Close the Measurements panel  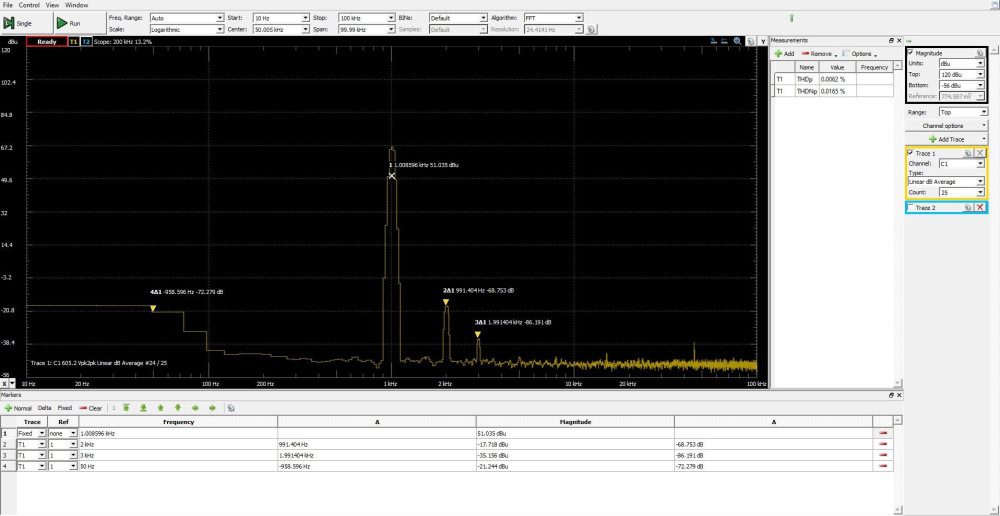898,40
